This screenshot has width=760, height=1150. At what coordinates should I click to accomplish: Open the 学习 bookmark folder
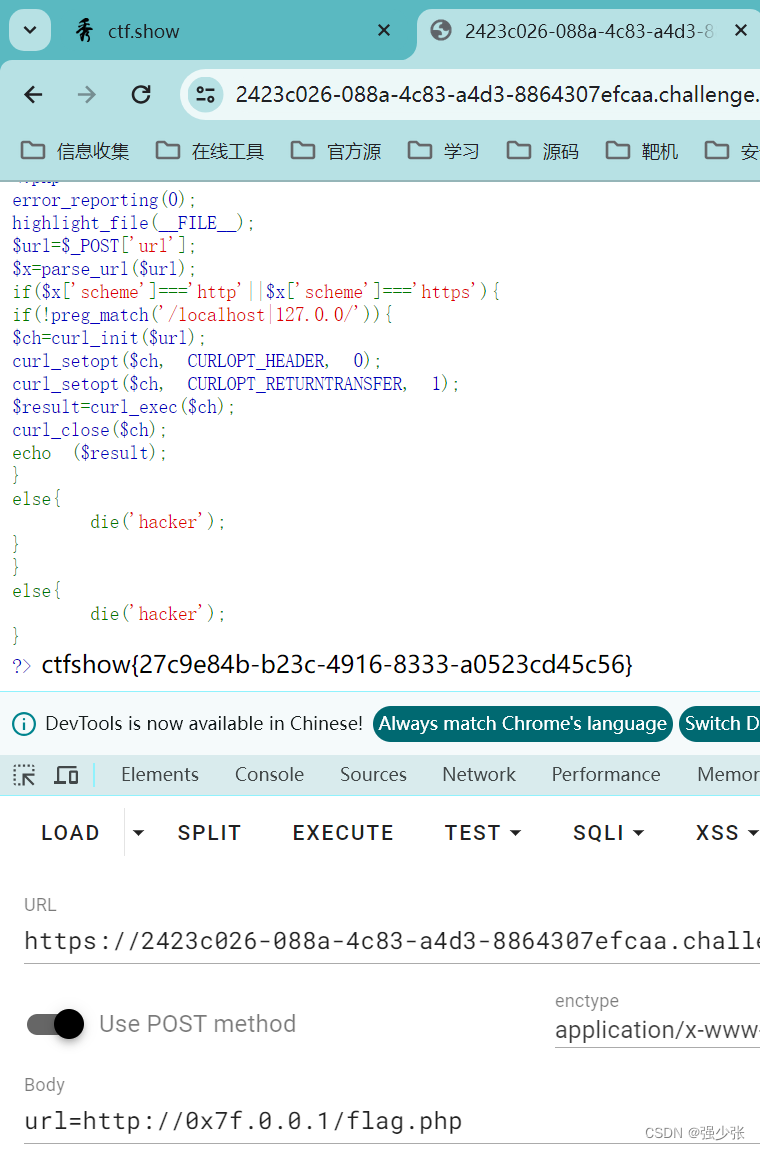point(444,151)
